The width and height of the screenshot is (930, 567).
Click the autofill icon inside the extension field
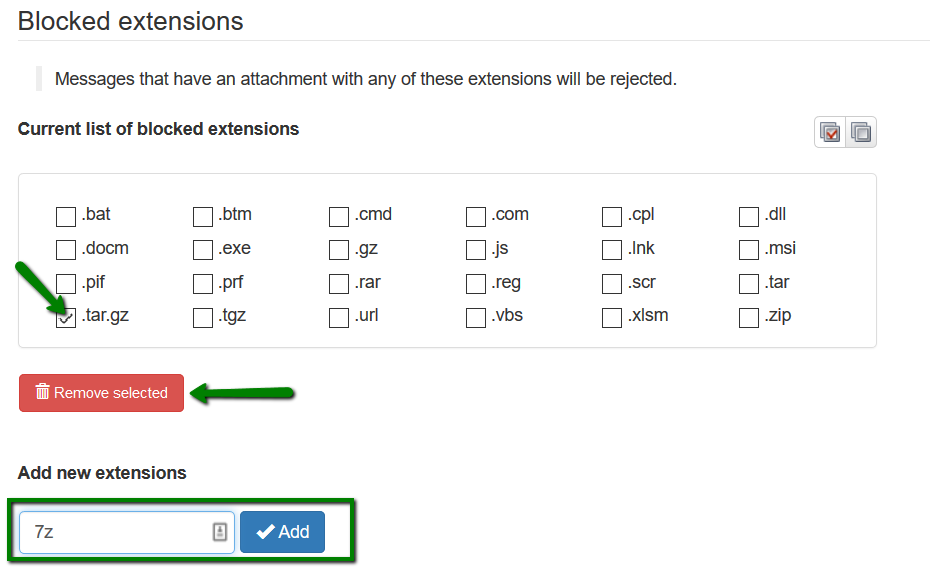tap(219, 531)
